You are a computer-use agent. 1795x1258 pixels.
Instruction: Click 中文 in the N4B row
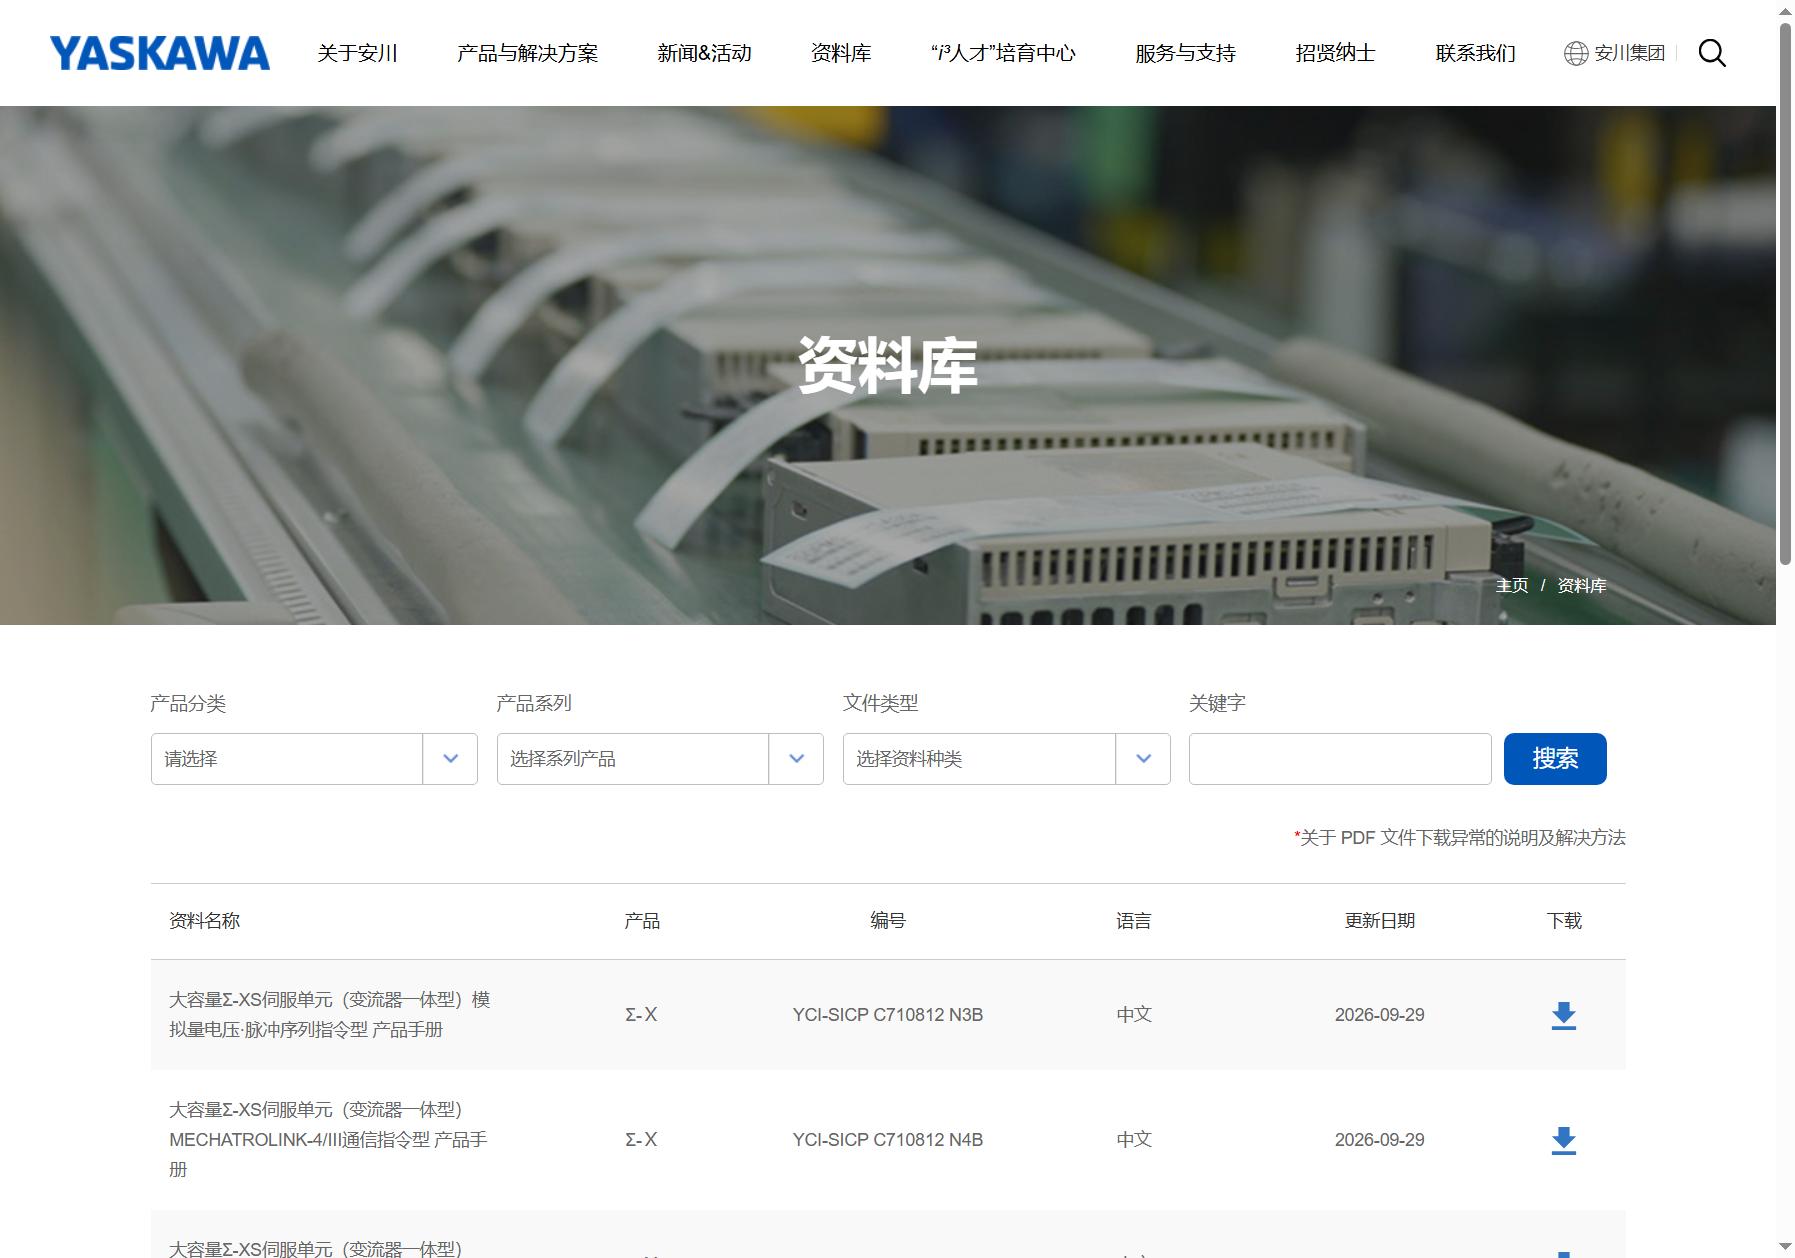click(1134, 1140)
